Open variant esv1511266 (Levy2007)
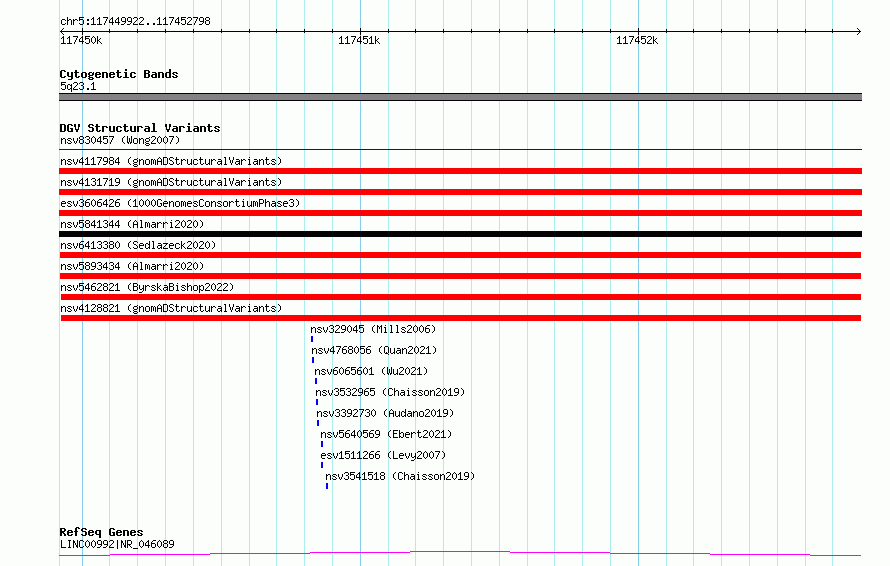 (383, 455)
